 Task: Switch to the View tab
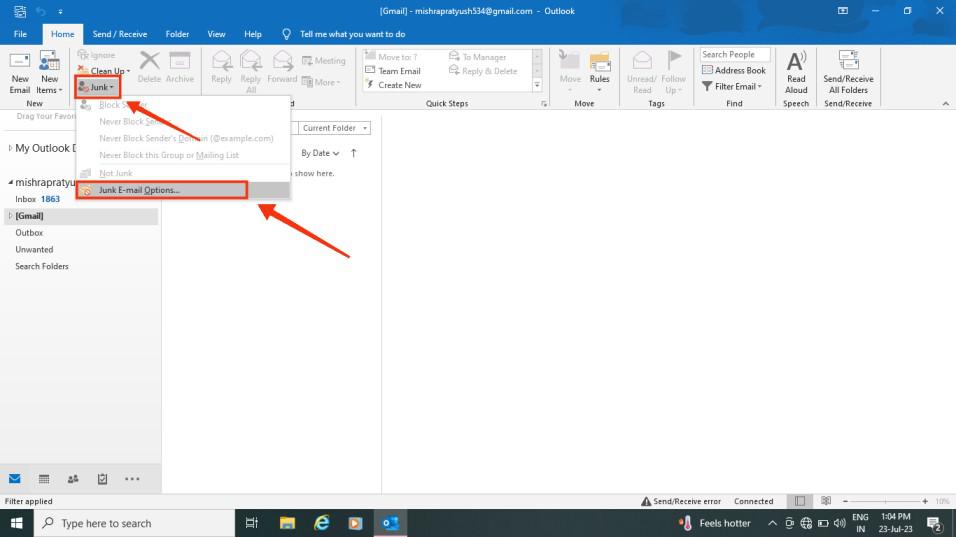click(216, 34)
